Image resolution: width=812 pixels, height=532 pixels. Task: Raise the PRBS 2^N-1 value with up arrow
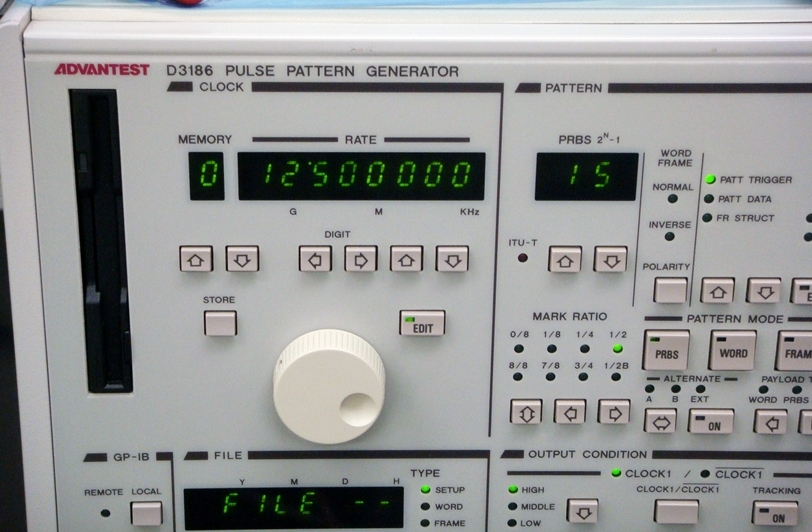point(565,260)
